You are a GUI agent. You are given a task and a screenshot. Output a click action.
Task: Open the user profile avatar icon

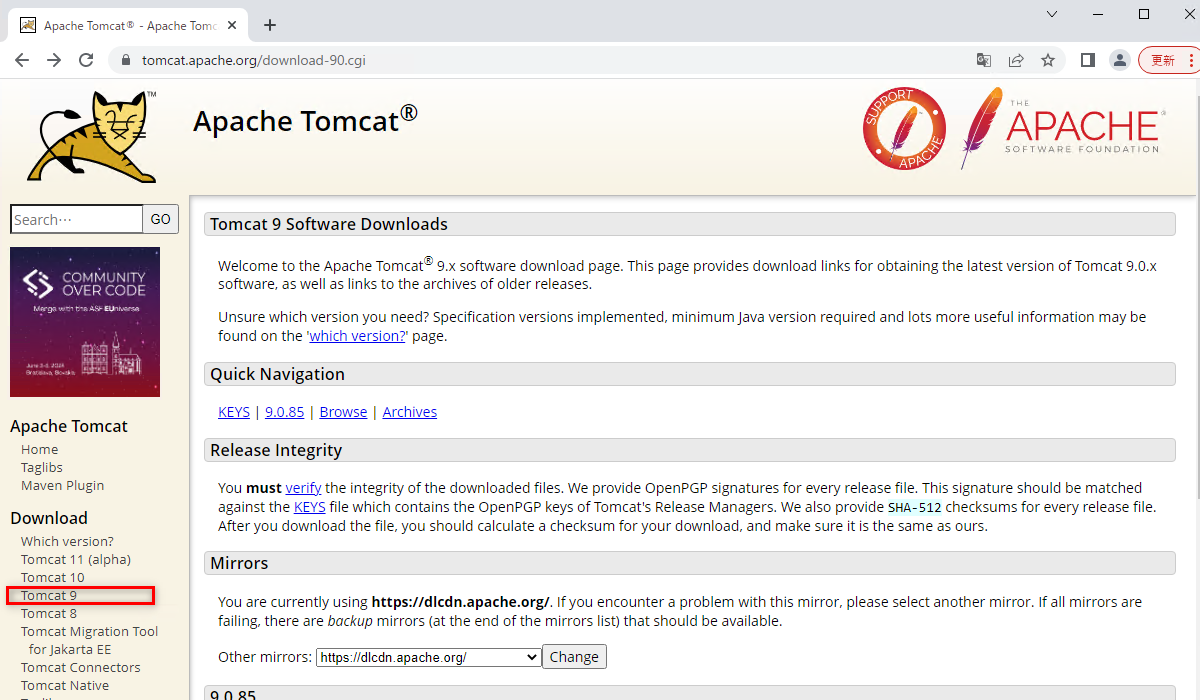tap(1120, 60)
